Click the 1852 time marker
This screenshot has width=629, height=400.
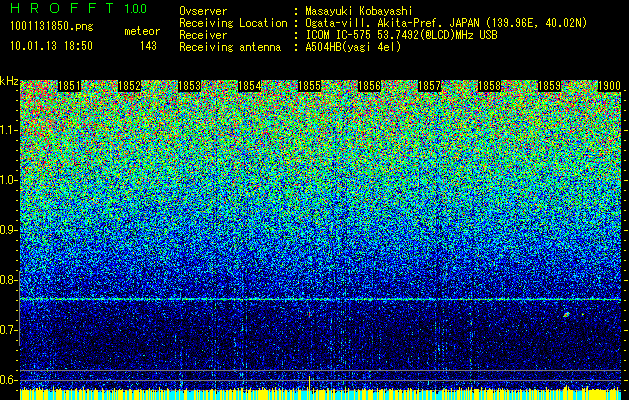point(130,86)
